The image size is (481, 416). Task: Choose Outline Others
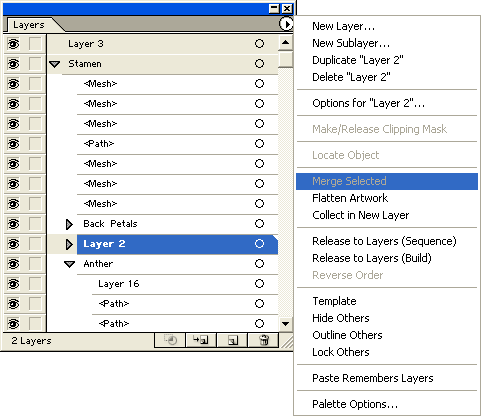tap(347, 335)
